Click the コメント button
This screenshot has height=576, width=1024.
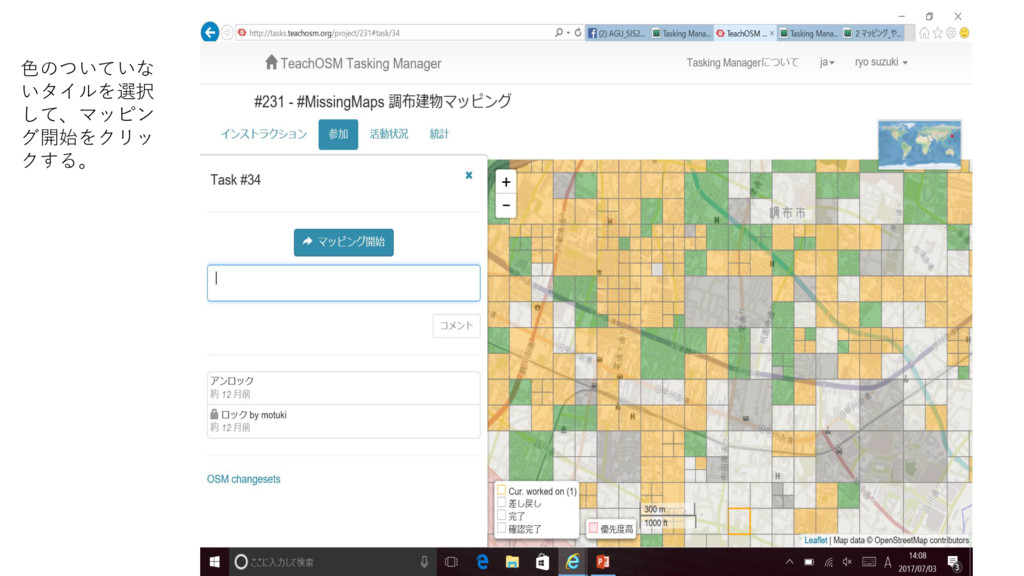click(456, 326)
